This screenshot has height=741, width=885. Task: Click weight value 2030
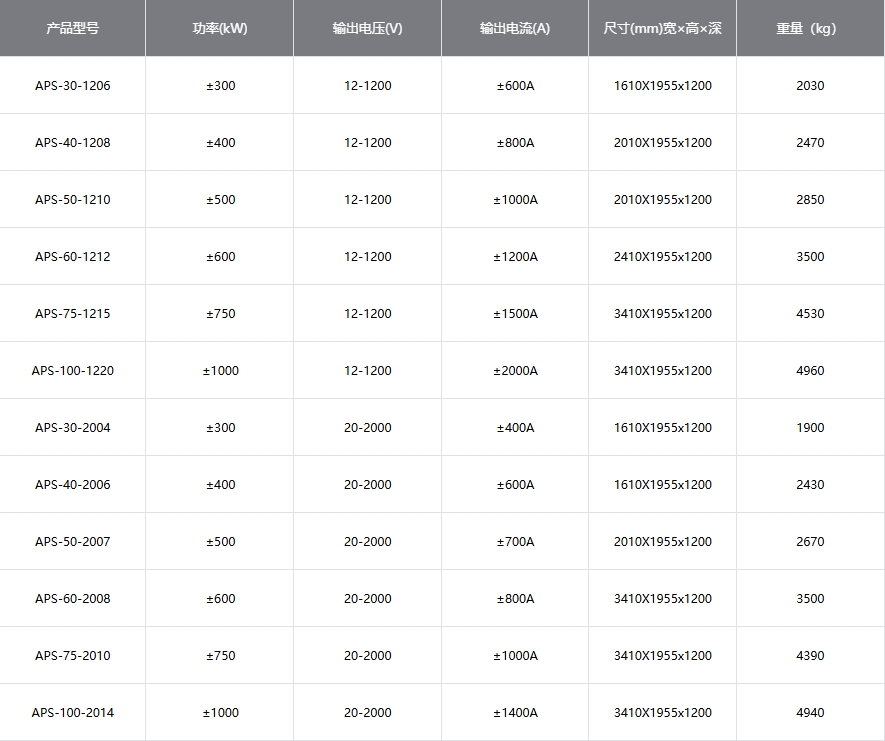tap(810, 86)
